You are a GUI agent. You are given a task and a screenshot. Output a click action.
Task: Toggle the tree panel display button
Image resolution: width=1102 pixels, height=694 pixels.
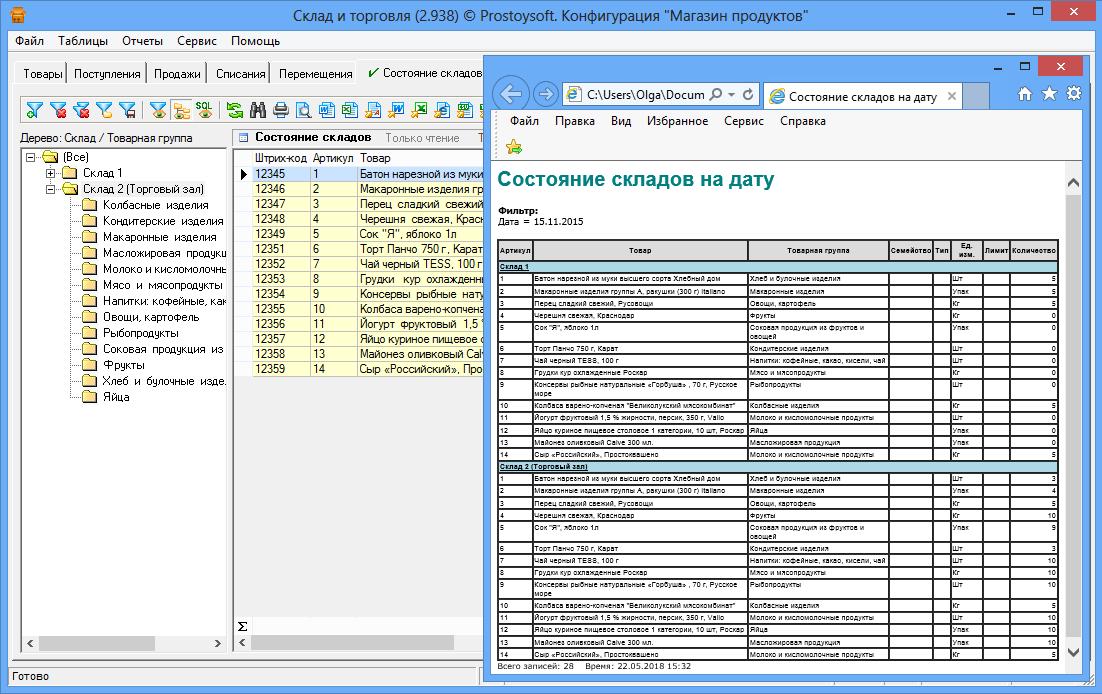tap(181, 110)
